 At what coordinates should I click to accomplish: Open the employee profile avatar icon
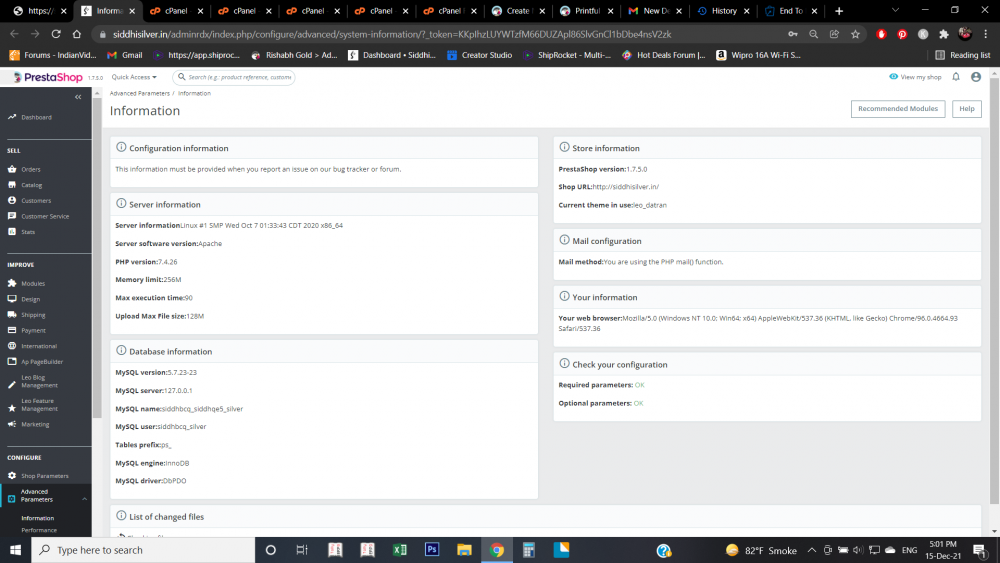pos(976,77)
